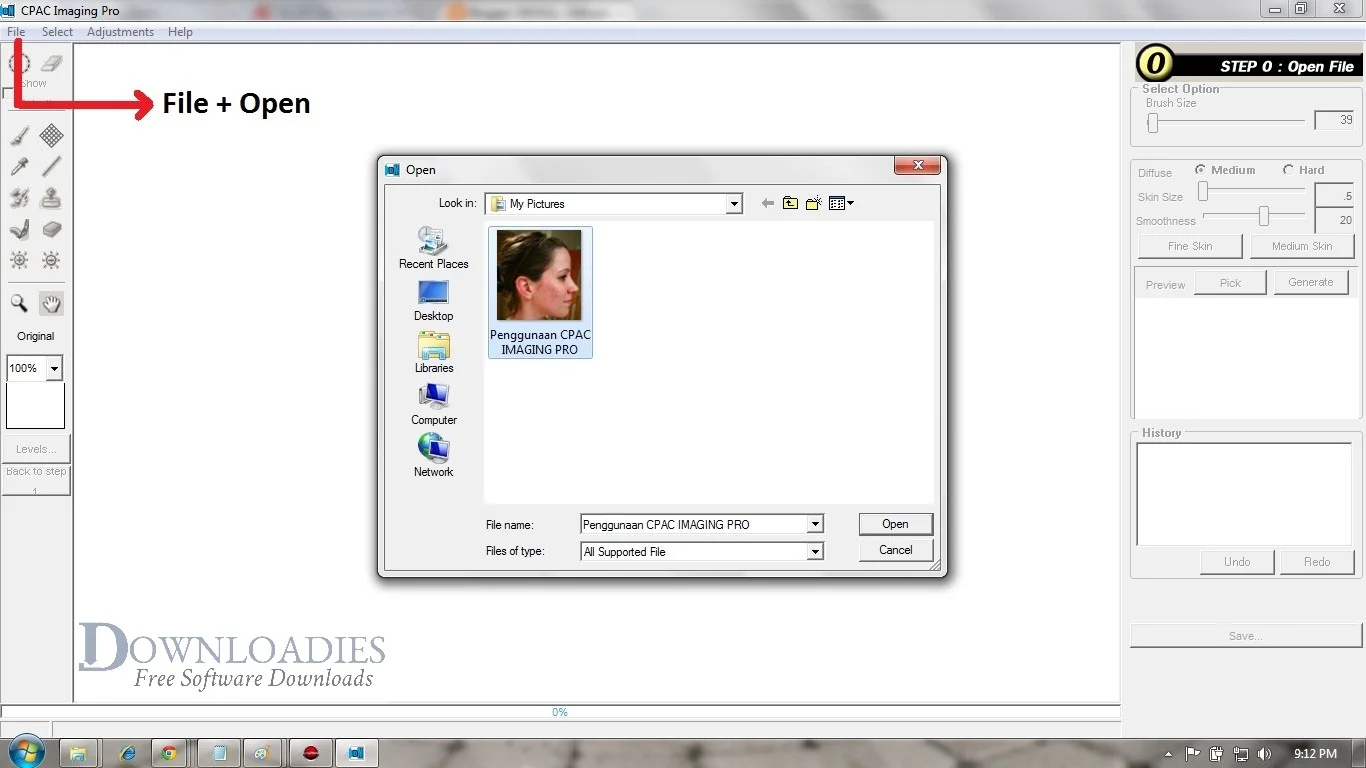Click the clock showing 9:12 PM
Viewport: 1366px width, 768px height.
(1315, 754)
